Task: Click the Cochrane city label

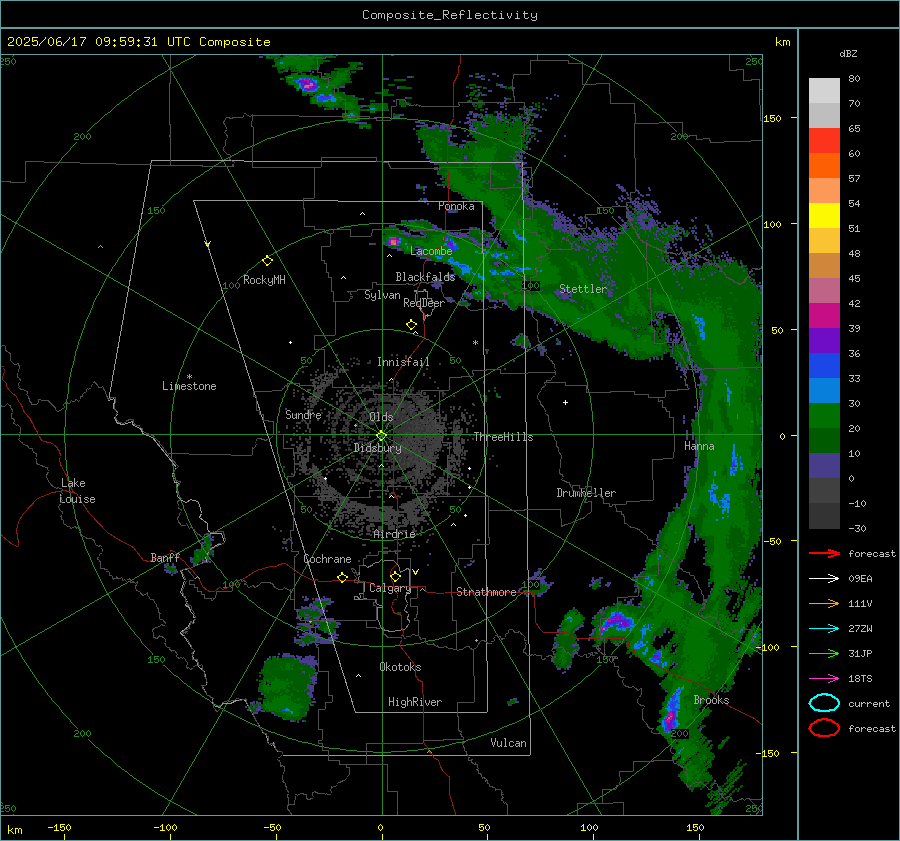Action: click(x=327, y=559)
